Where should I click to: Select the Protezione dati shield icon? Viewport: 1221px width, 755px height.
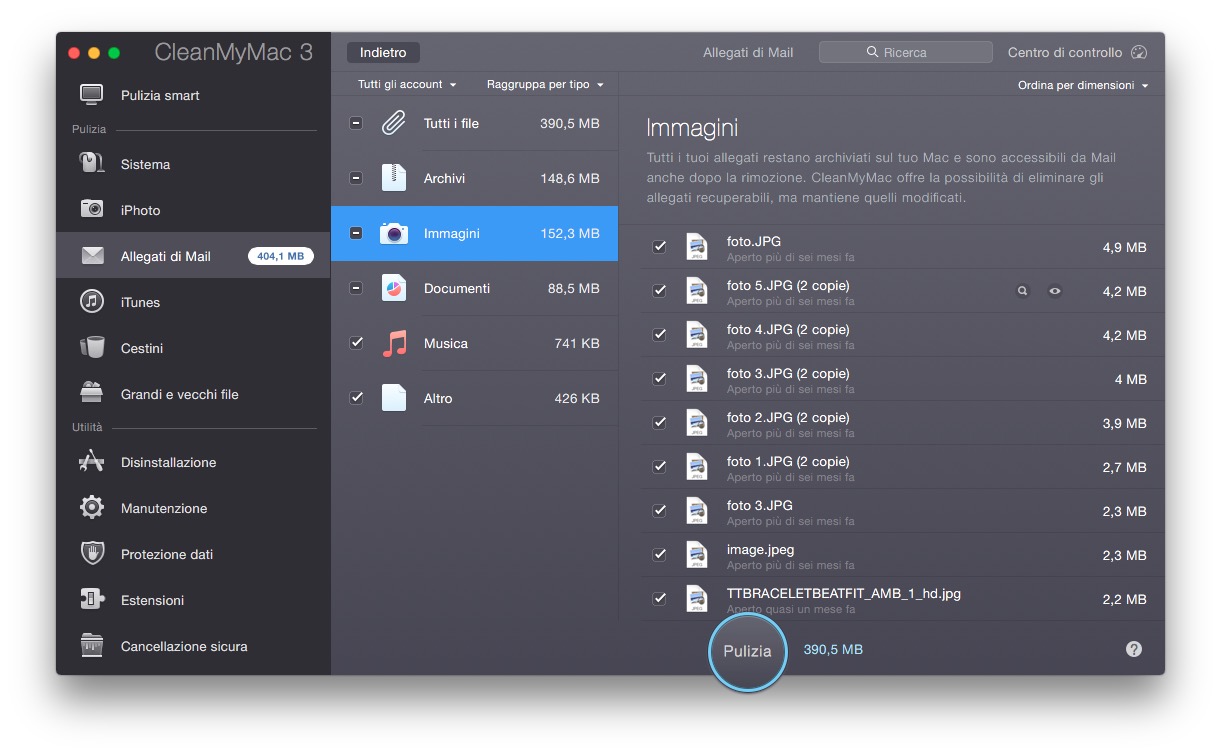(92, 553)
